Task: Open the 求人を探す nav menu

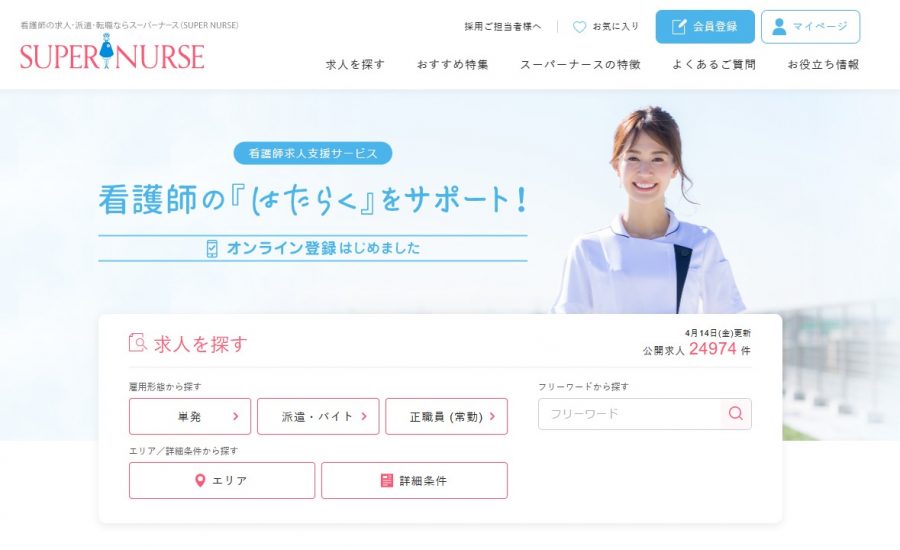Action: [x=355, y=64]
